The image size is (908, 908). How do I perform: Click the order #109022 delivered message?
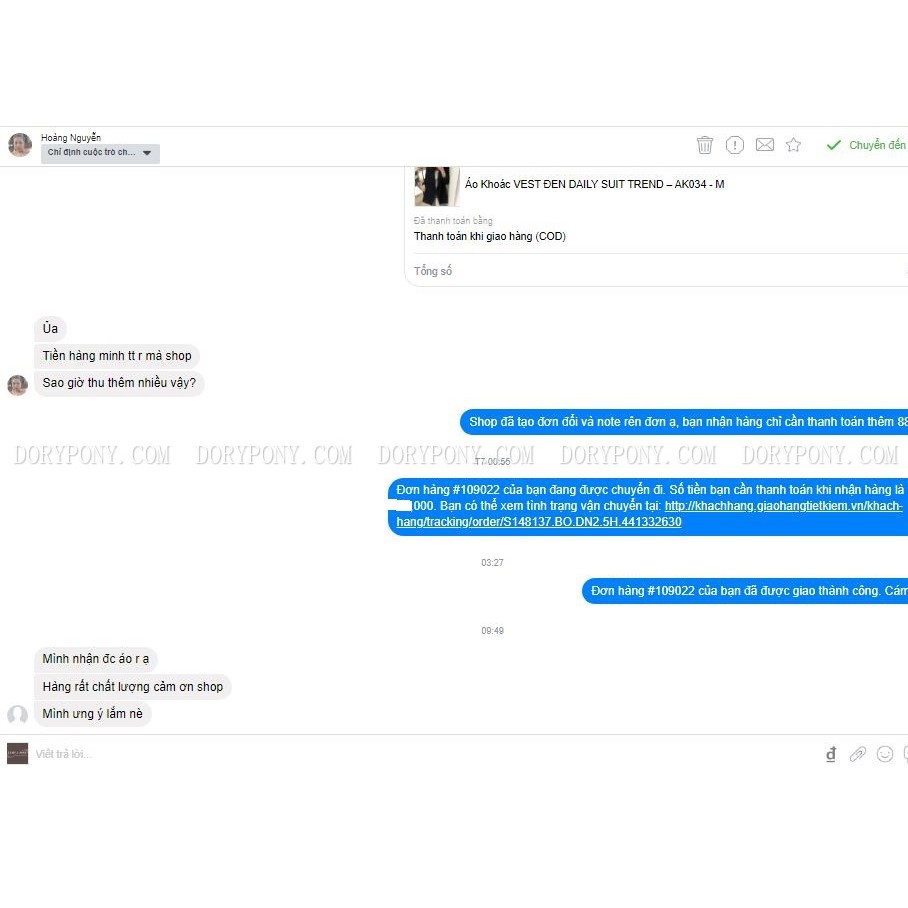click(x=745, y=591)
